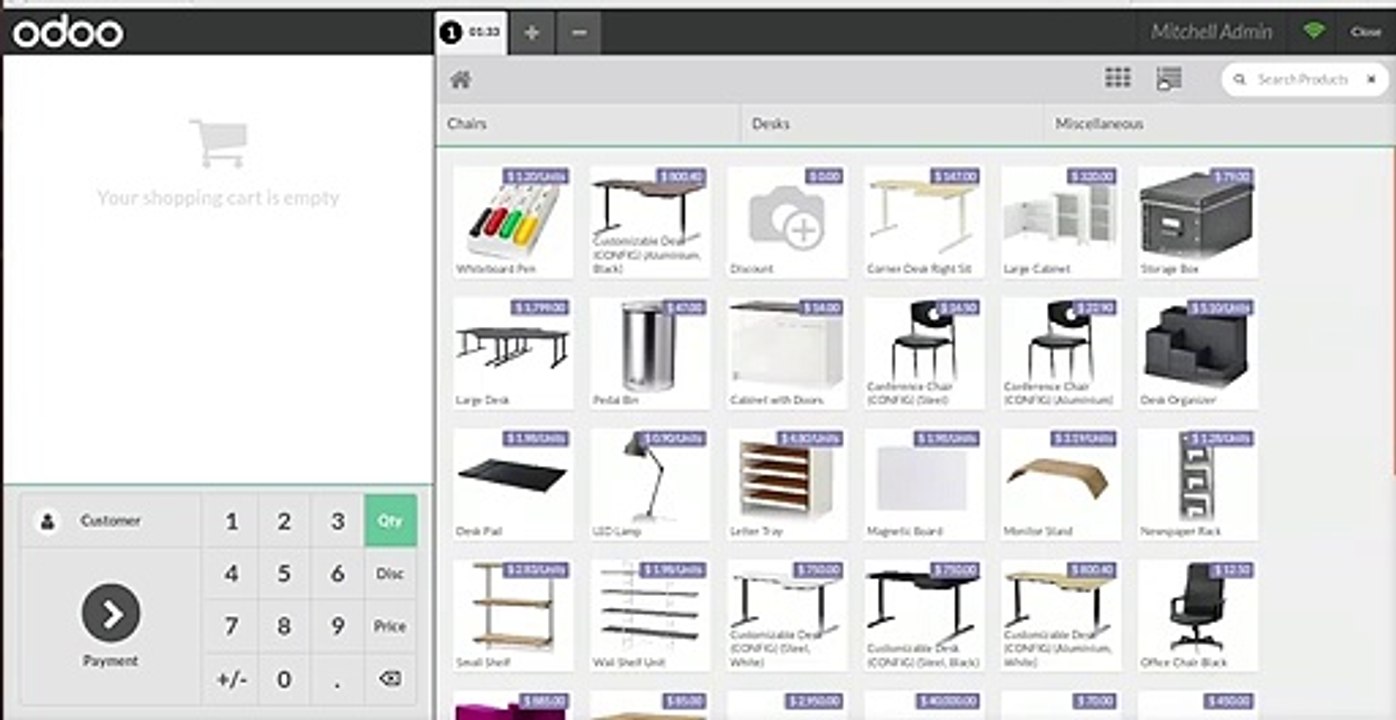The width and height of the screenshot is (1396, 720).
Task: Tap the decimal point key
Action: [337, 679]
